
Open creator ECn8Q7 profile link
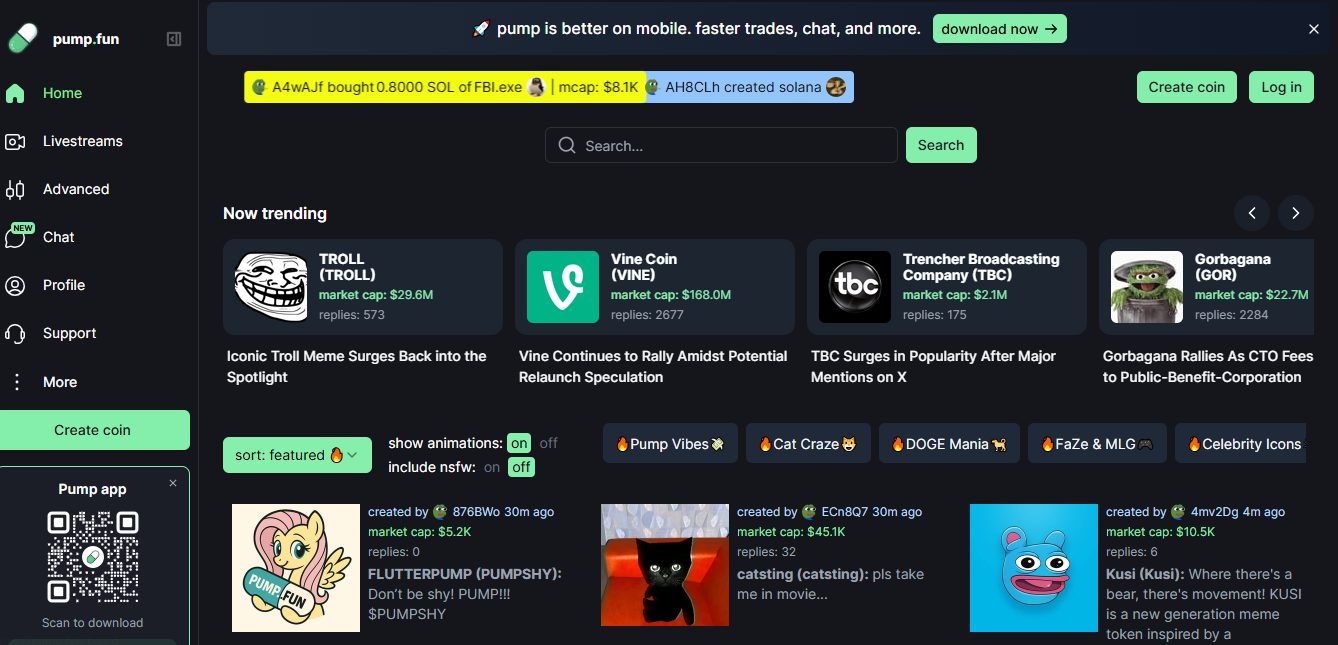pyautogui.click(x=845, y=512)
